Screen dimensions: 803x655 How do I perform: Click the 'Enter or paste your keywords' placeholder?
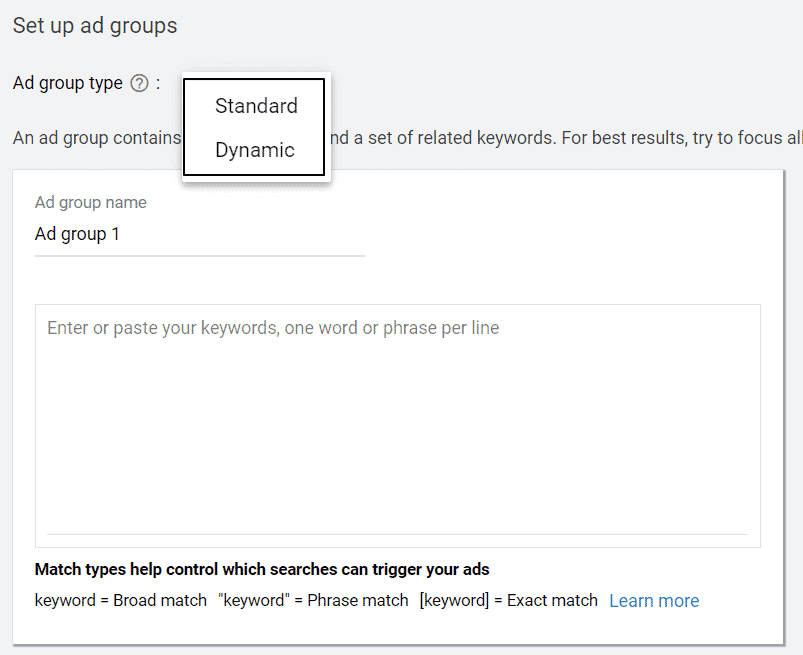[x=273, y=328]
